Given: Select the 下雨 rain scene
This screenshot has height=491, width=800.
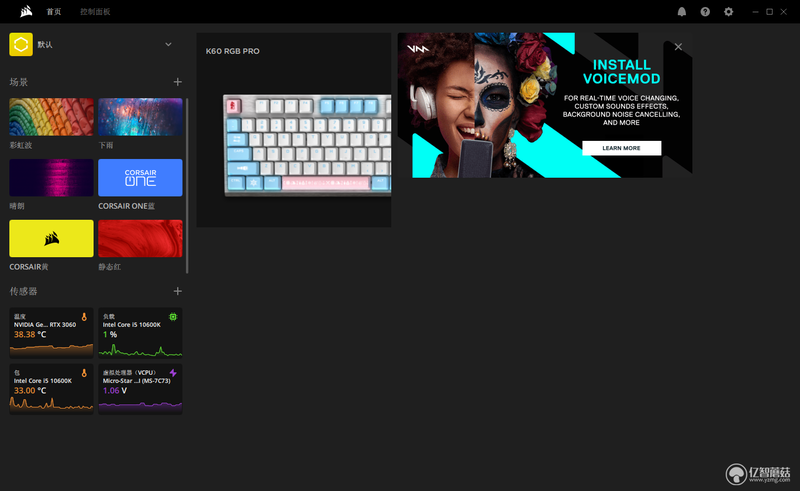Looking at the screenshot, I should tap(140, 117).
